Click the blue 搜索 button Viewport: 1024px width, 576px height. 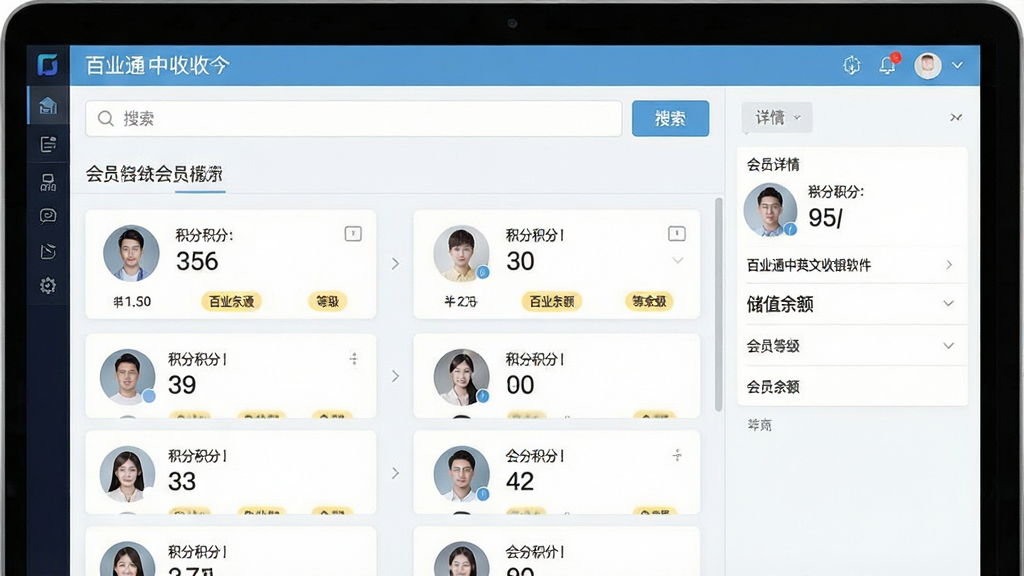point(670,119)
